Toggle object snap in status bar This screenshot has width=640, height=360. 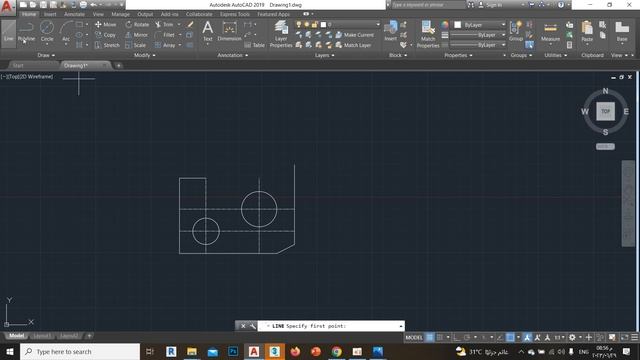(x=510, y=338)
